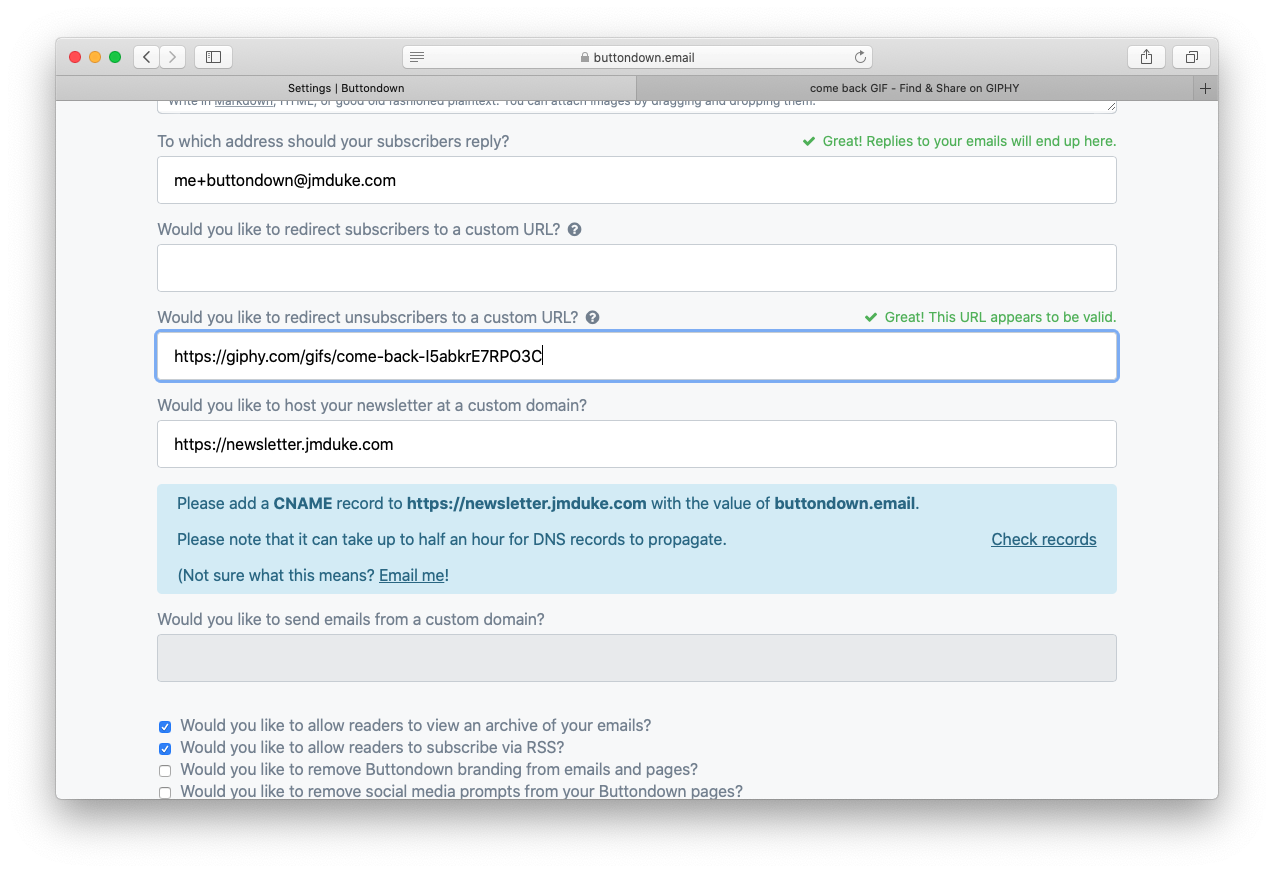
Task: Switch to the come back GIF GIPHY tab
Action: tap(914, 88)
